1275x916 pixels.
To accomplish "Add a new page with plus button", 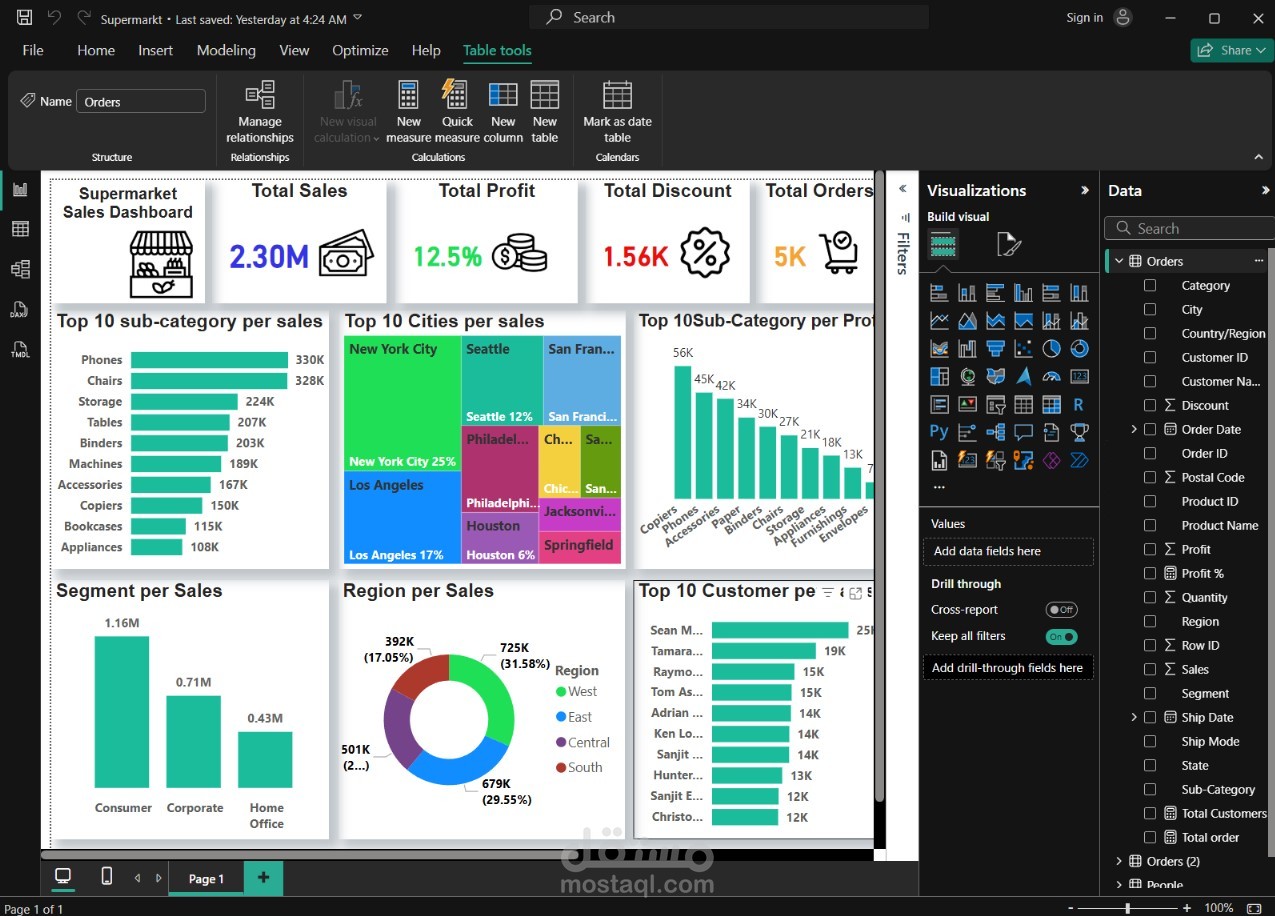I will [263, 877].
